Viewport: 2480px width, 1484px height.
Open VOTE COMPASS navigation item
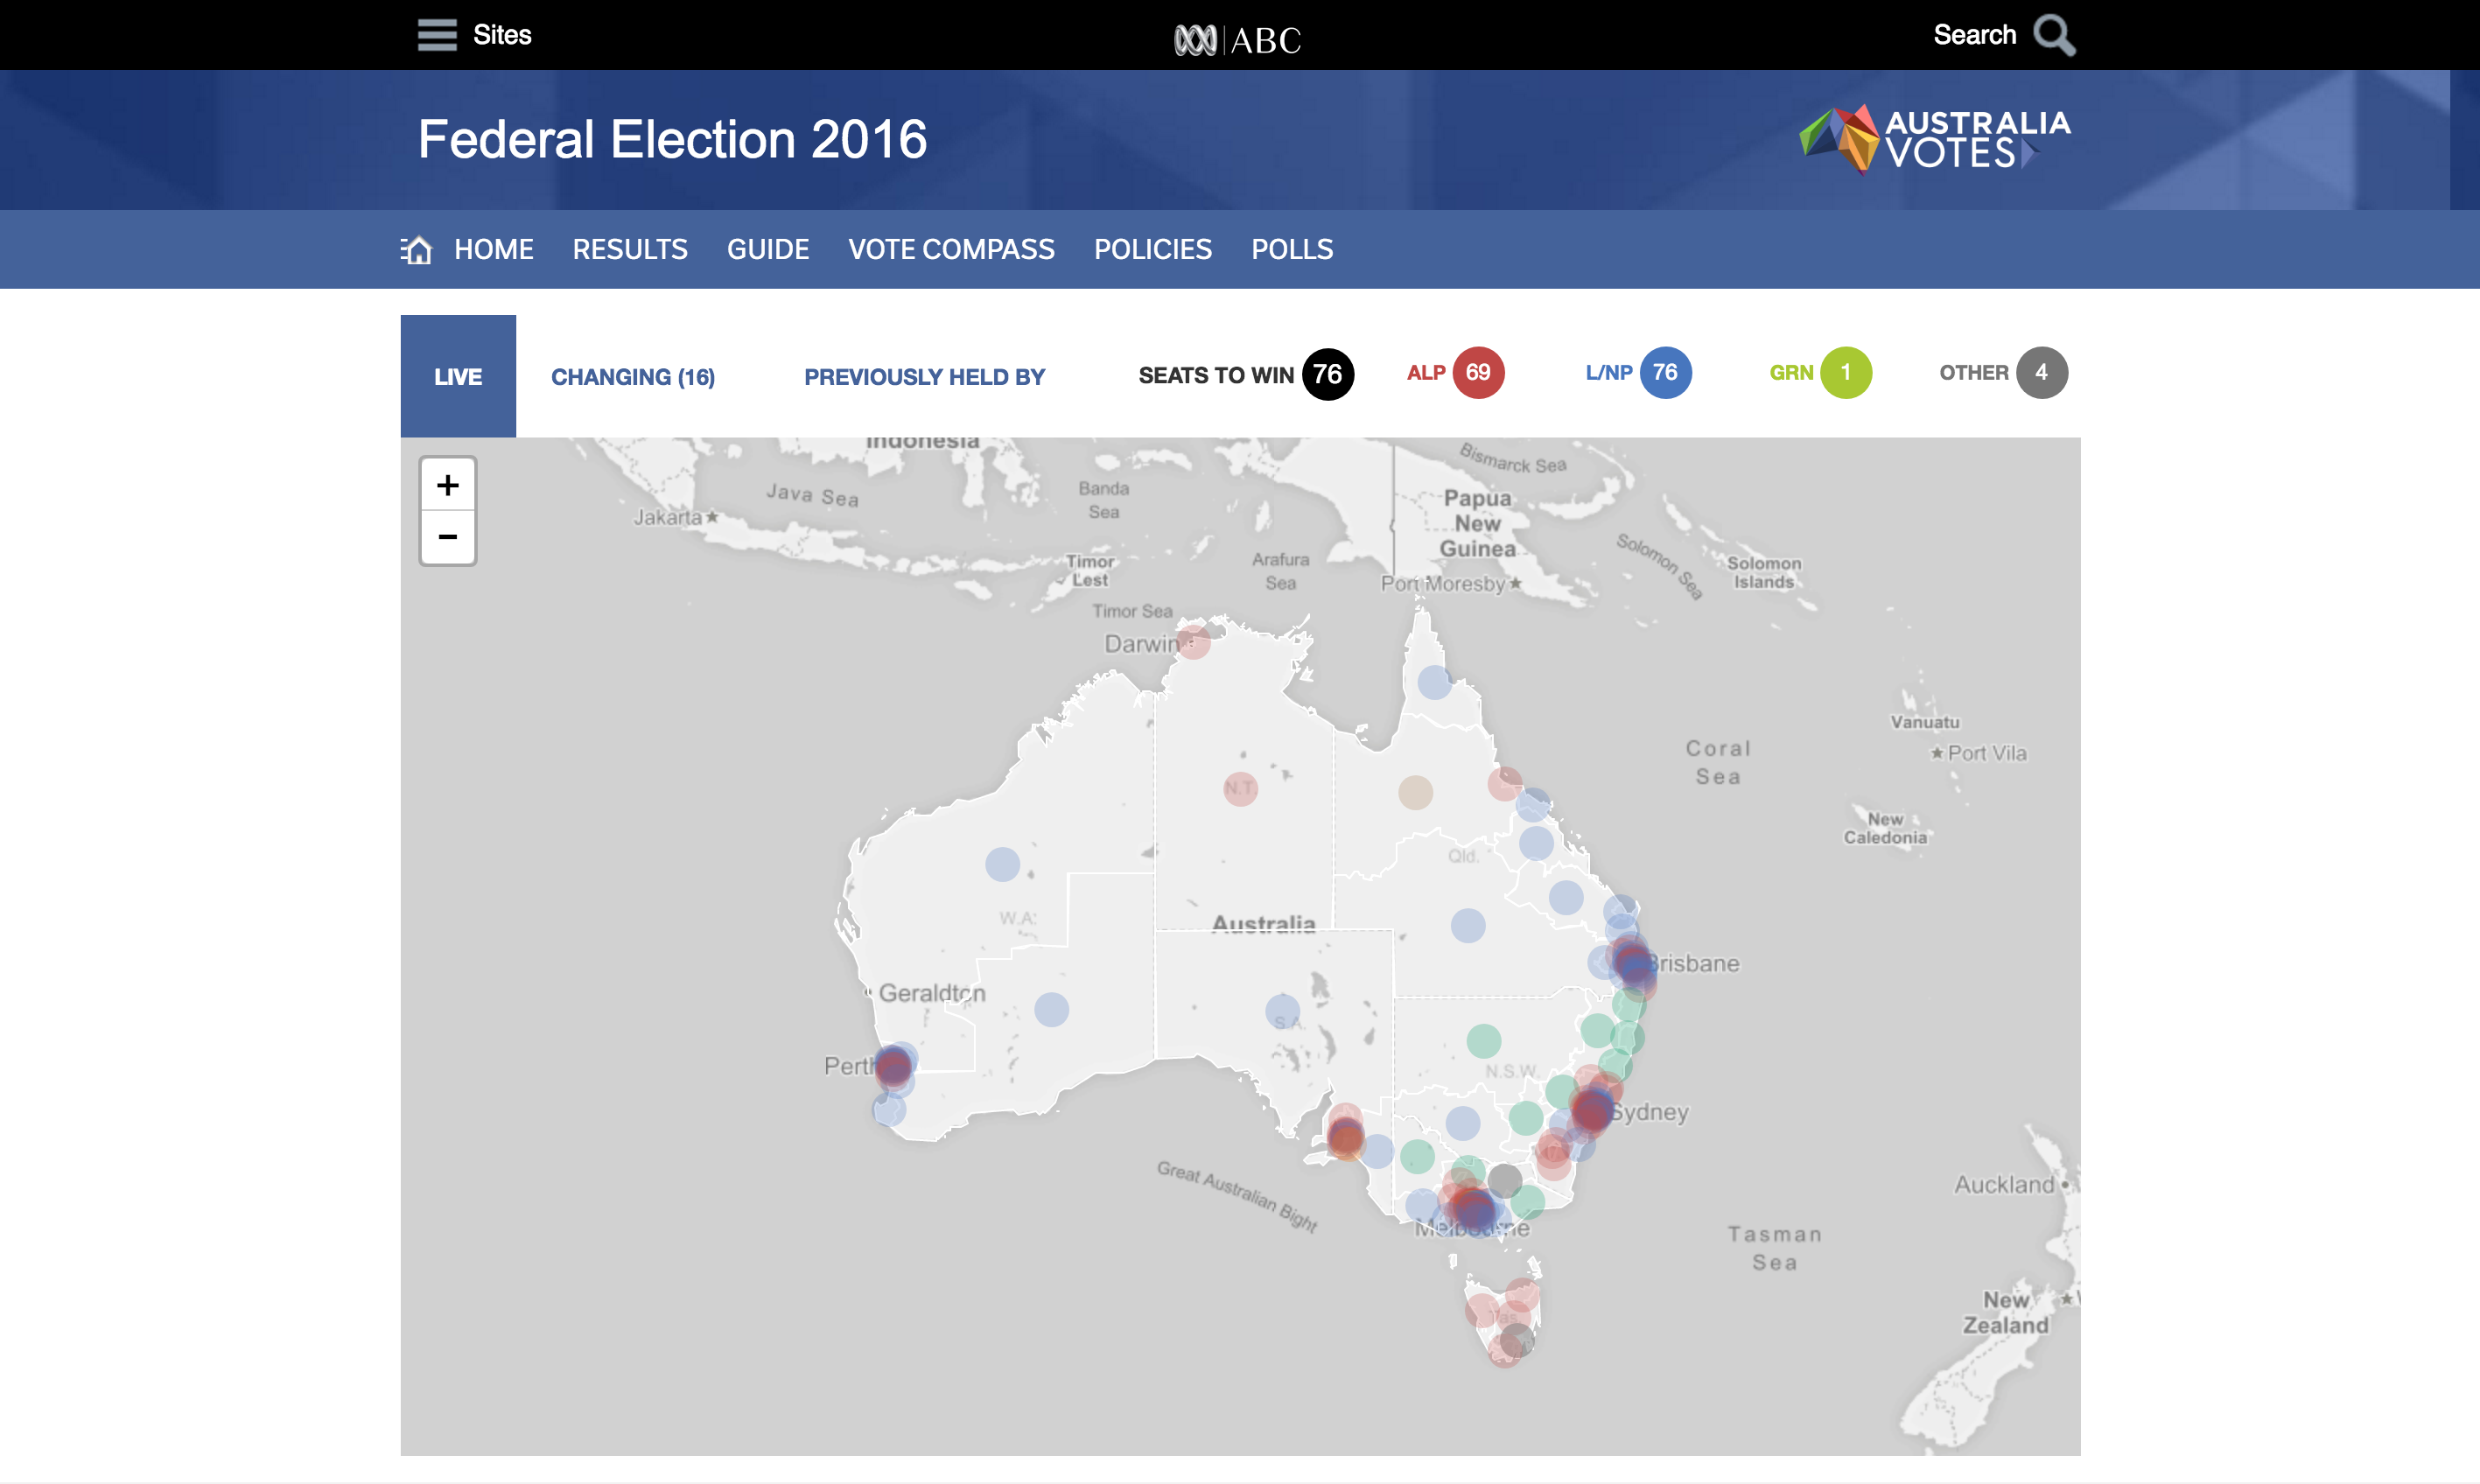[951, 249]
